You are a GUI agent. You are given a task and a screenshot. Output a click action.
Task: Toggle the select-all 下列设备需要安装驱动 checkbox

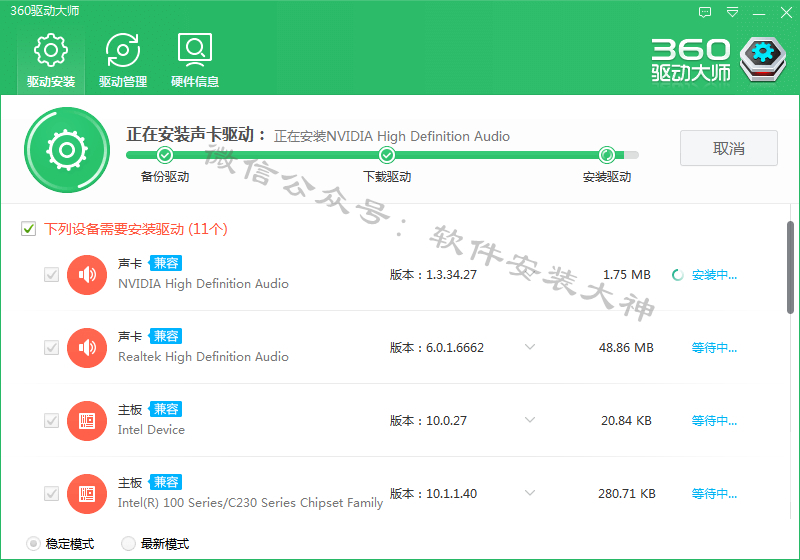pyautogui.click(x=29, y=229)
